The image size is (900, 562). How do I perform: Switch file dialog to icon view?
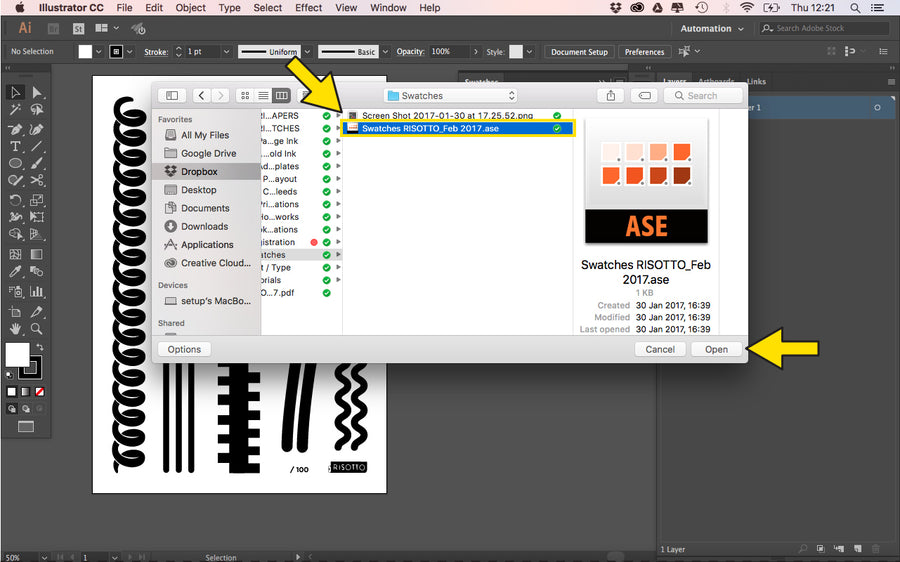[x=245, y=96]
